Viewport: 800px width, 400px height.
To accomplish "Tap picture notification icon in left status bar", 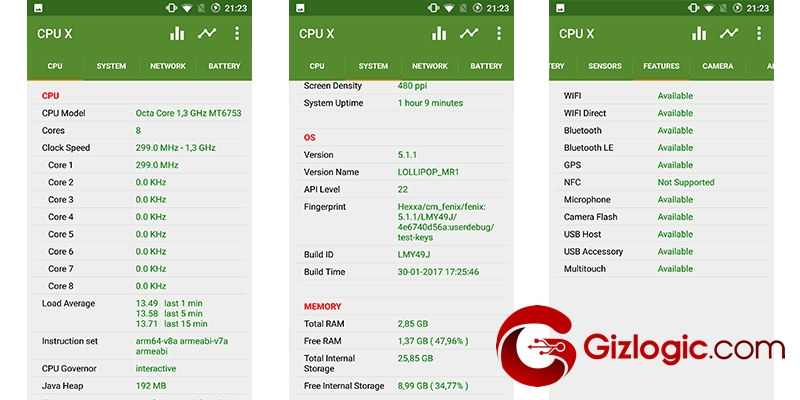I will (39, 8).
